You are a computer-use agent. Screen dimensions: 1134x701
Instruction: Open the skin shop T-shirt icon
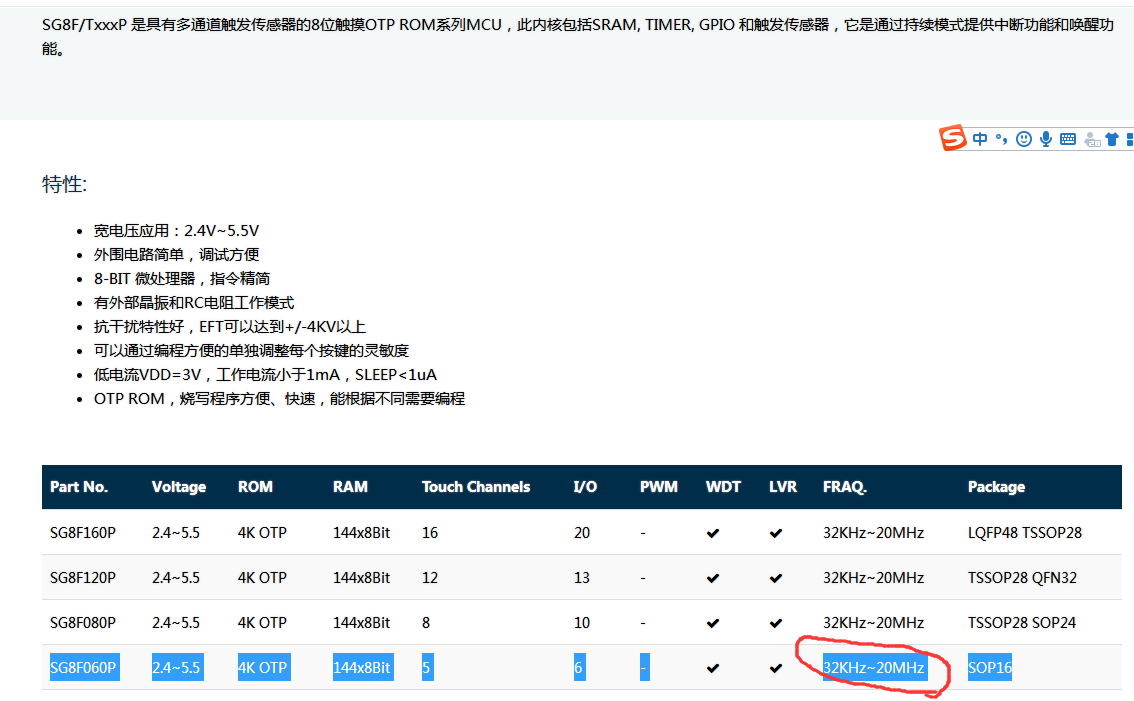[1113, 139]
